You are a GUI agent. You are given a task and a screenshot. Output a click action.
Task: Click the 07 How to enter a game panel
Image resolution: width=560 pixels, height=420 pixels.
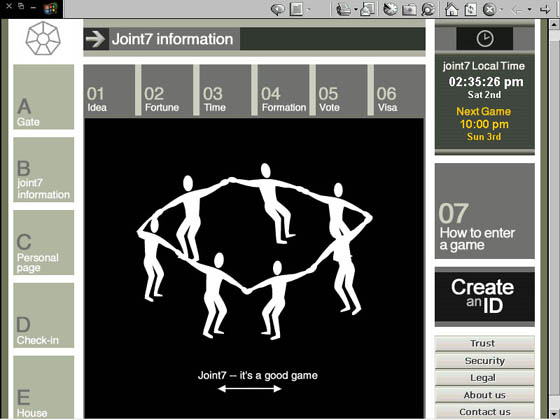coord(485,211)
